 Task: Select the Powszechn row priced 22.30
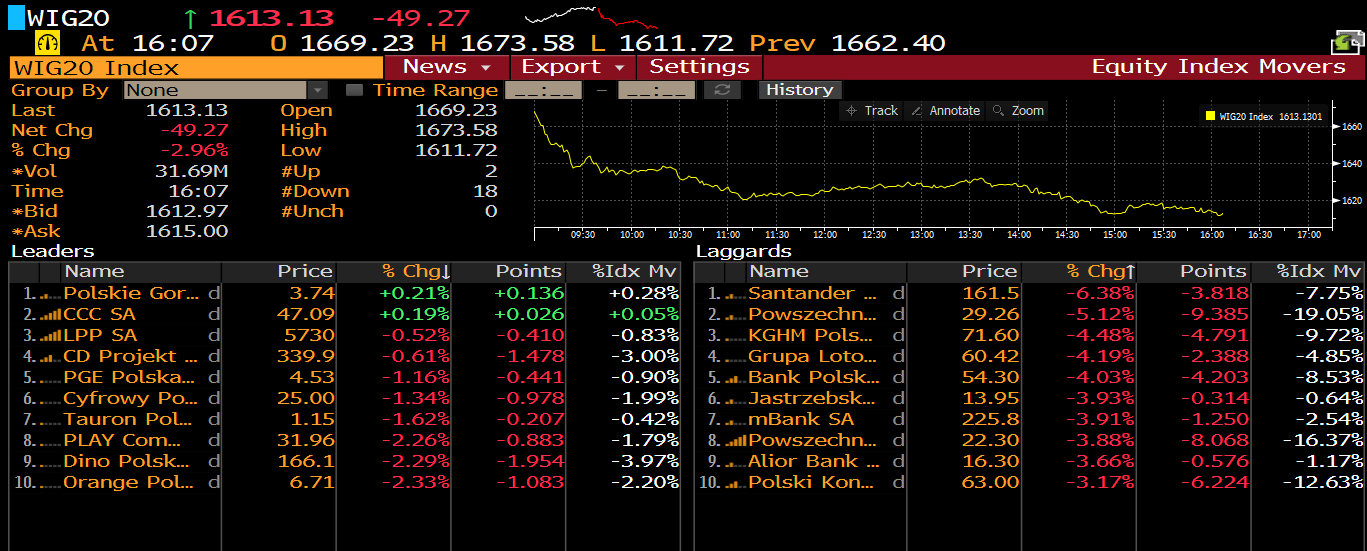click(813, 441)
